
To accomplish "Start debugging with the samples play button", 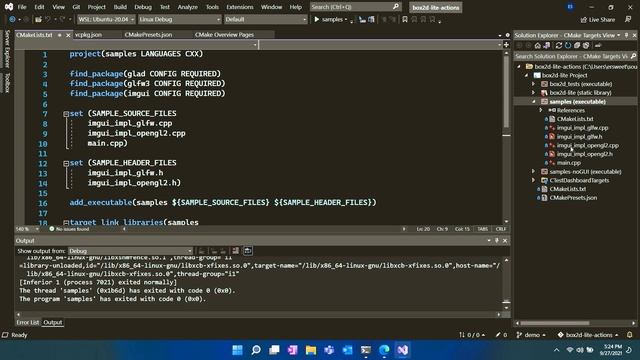I will point(316,19).
